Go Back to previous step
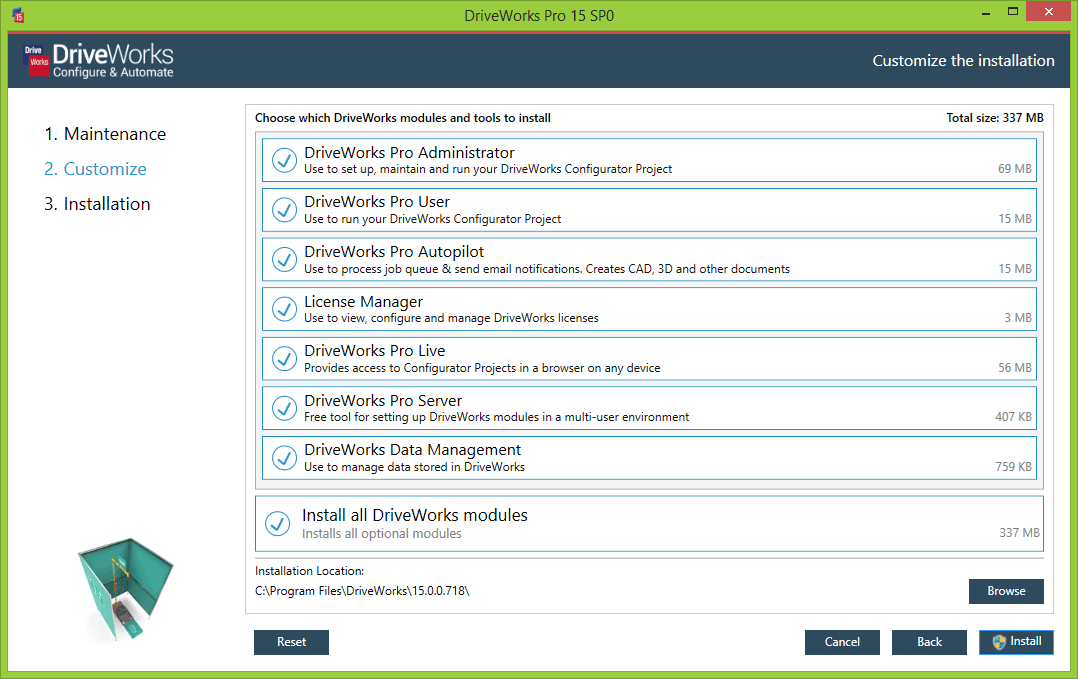Viewport: 1078px width, 679px height. pyautogui.click(x=930, y=642)
